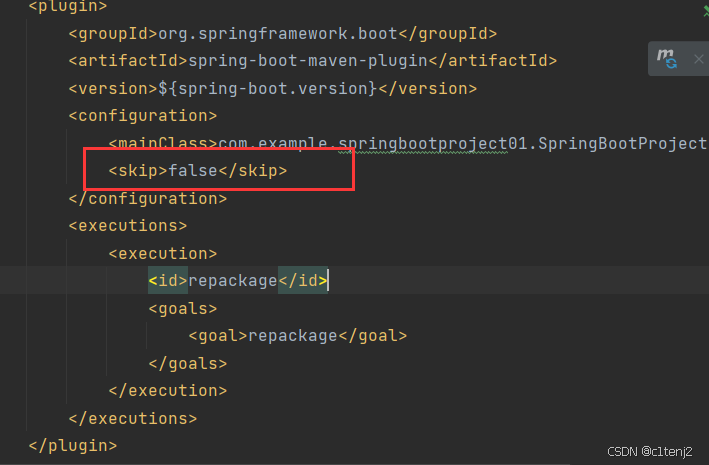The width and height of the screenshot is (709, 465).
Task: Click the version ${spring-boot.version} line
Action: coord(273,88)
